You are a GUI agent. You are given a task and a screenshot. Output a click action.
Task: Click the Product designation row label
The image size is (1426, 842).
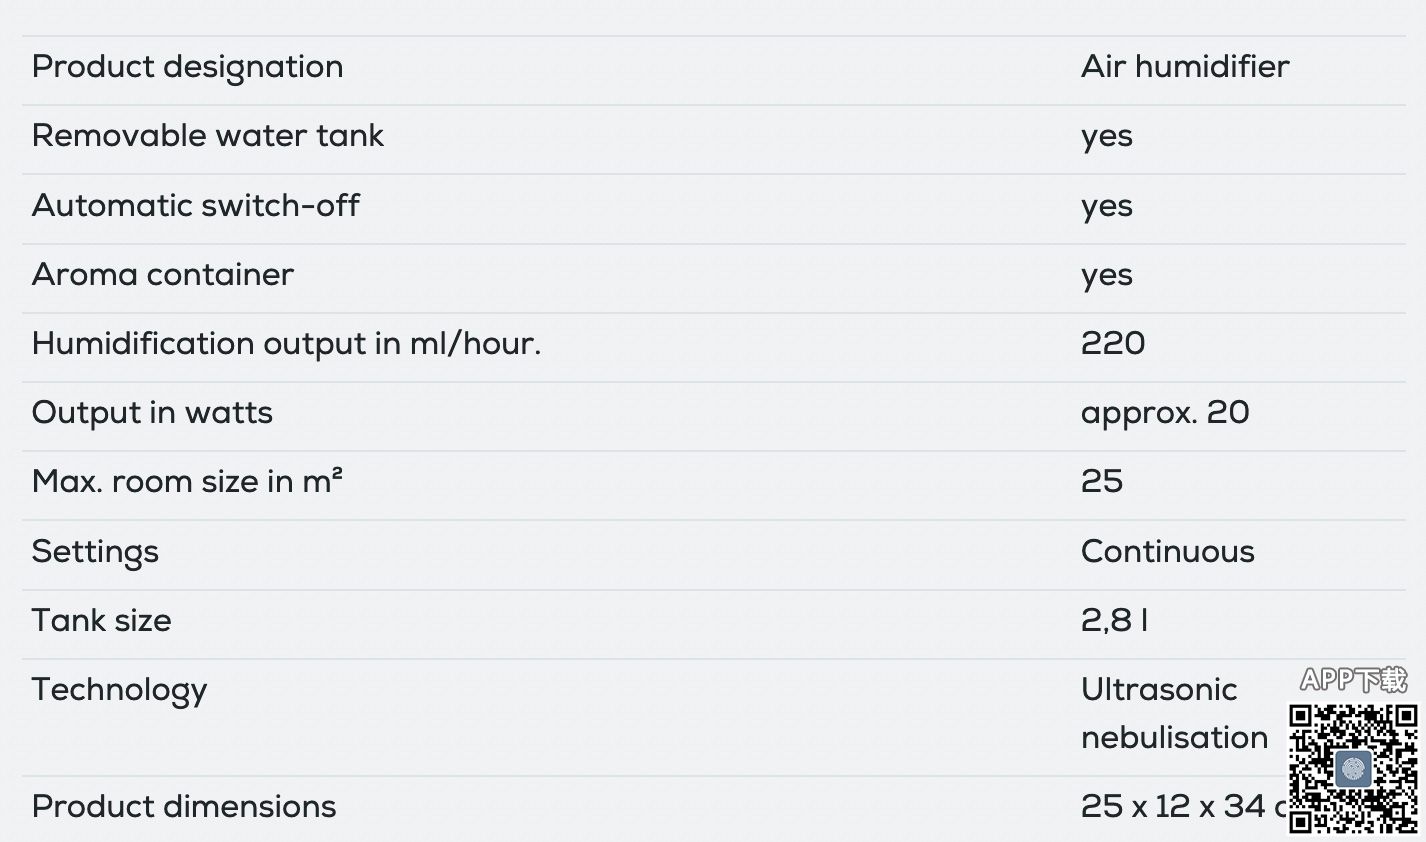click(x=187, y=67)
